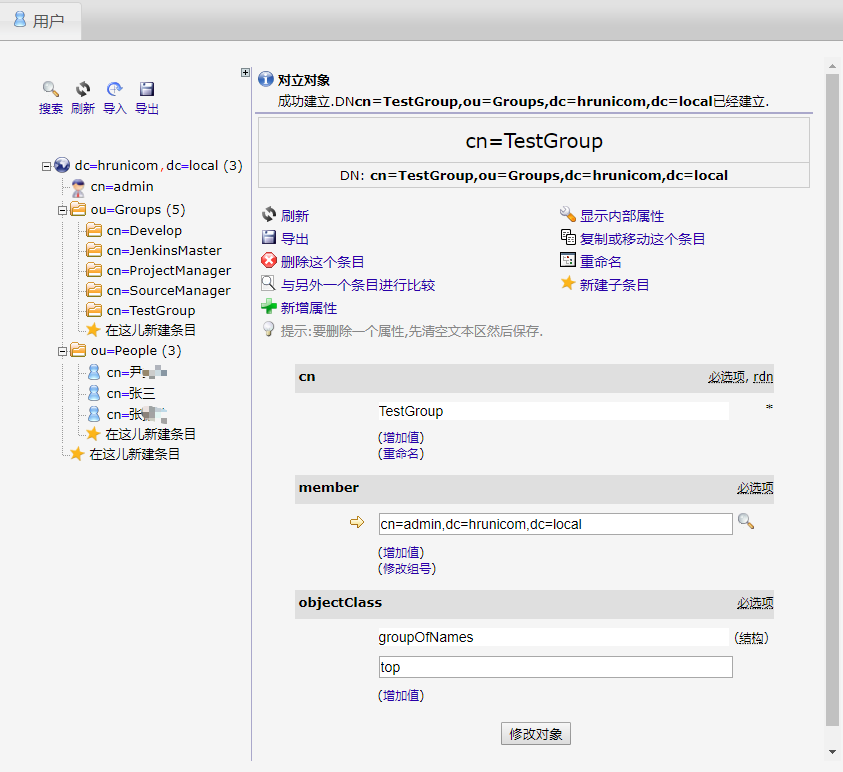This screenshot has width=843, height=772.
Task: Collapse the ou=People tree branch
Action: pos(62,351)
